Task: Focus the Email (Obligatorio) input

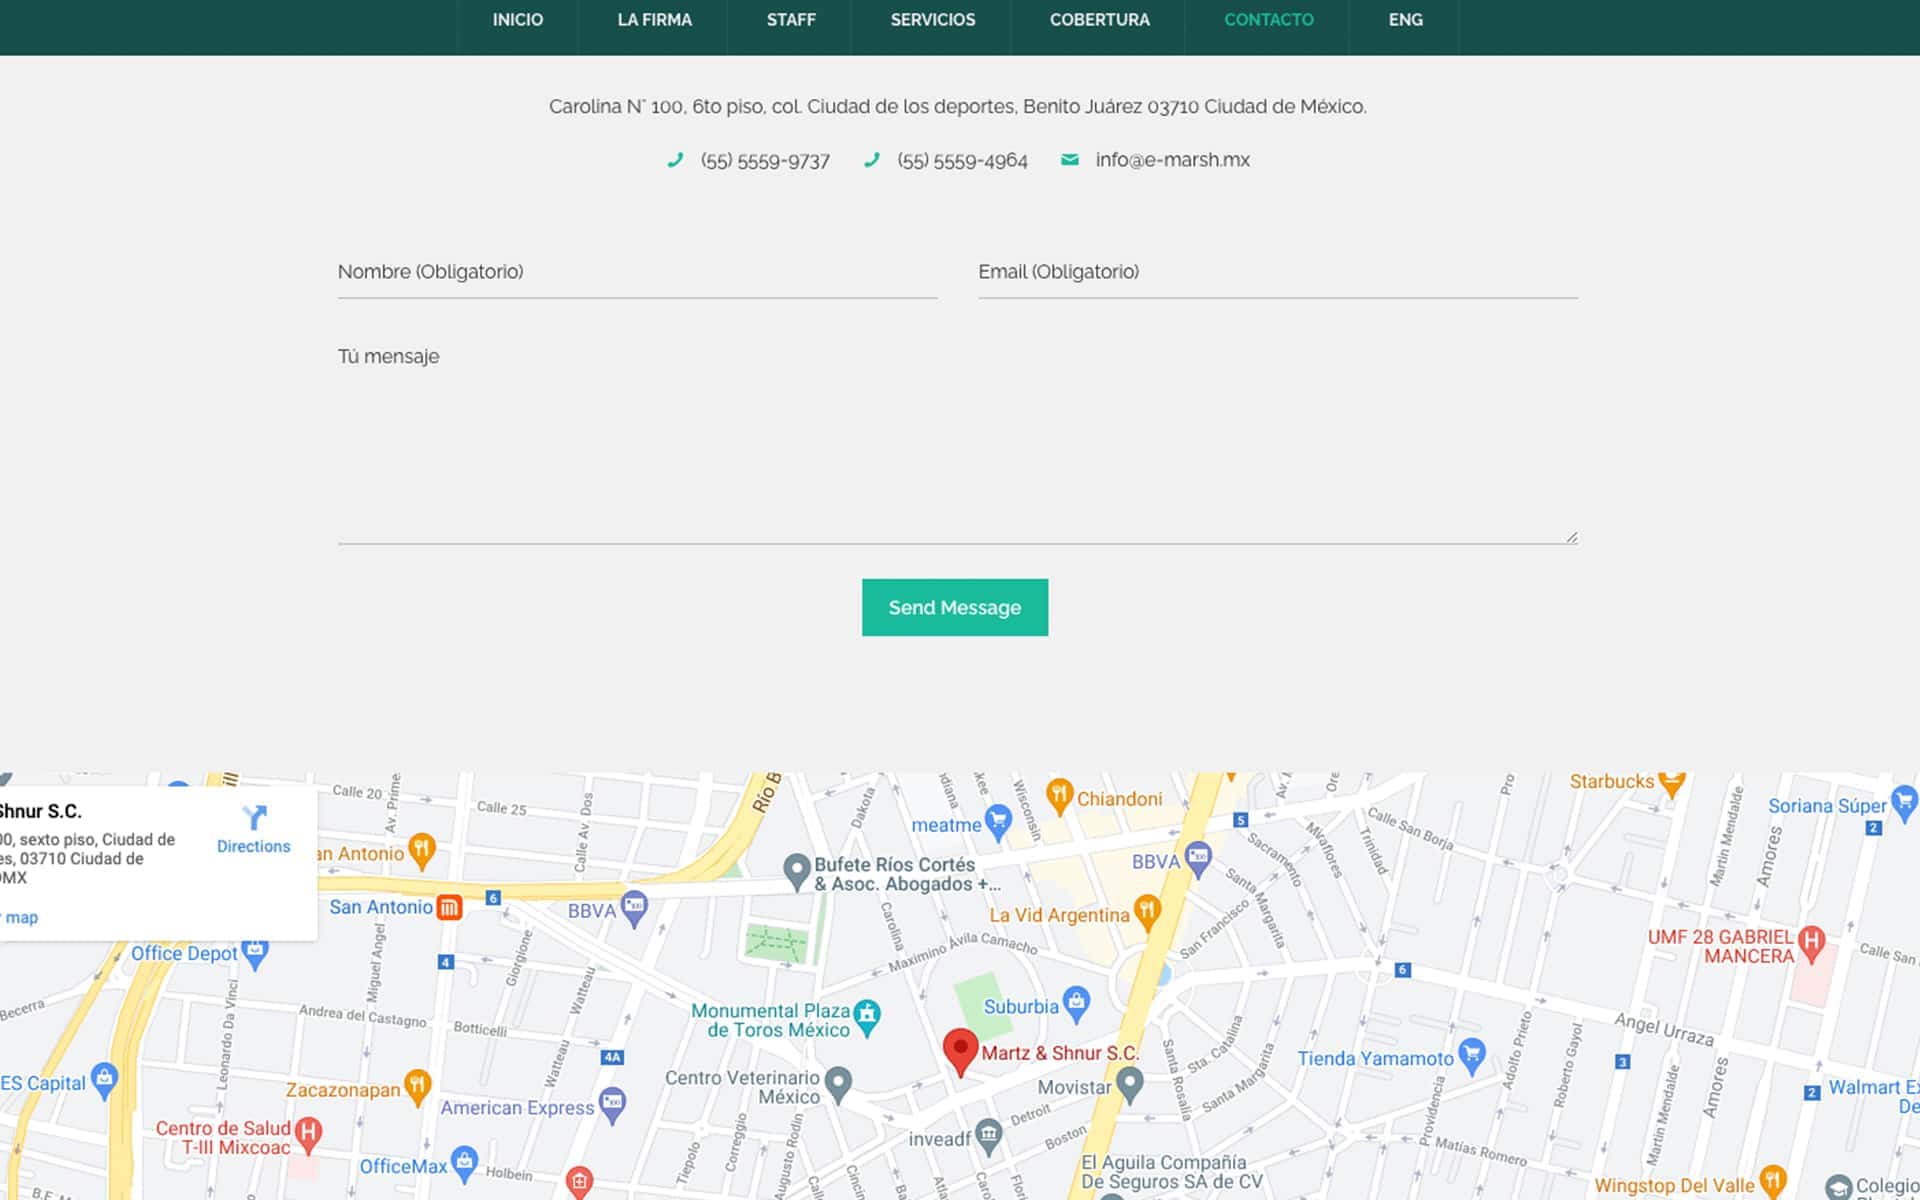Action: point(1277,272)
